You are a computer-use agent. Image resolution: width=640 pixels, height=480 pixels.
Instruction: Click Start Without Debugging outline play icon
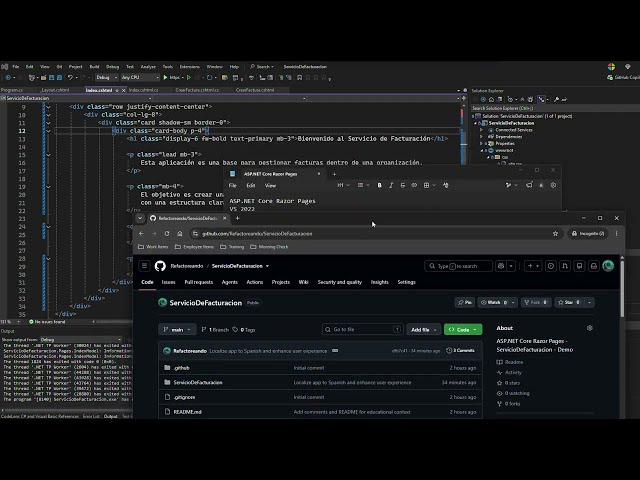[x=189, y=77]
